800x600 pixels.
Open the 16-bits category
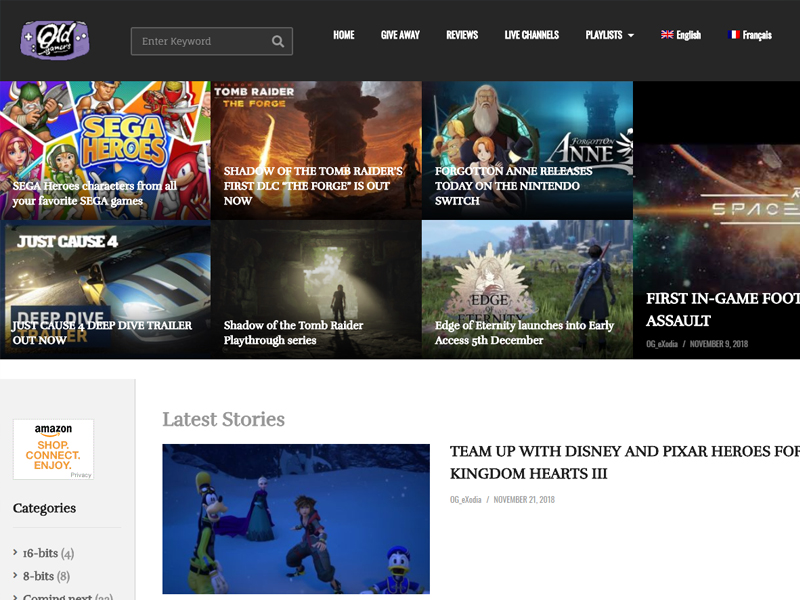pos(40,553)
